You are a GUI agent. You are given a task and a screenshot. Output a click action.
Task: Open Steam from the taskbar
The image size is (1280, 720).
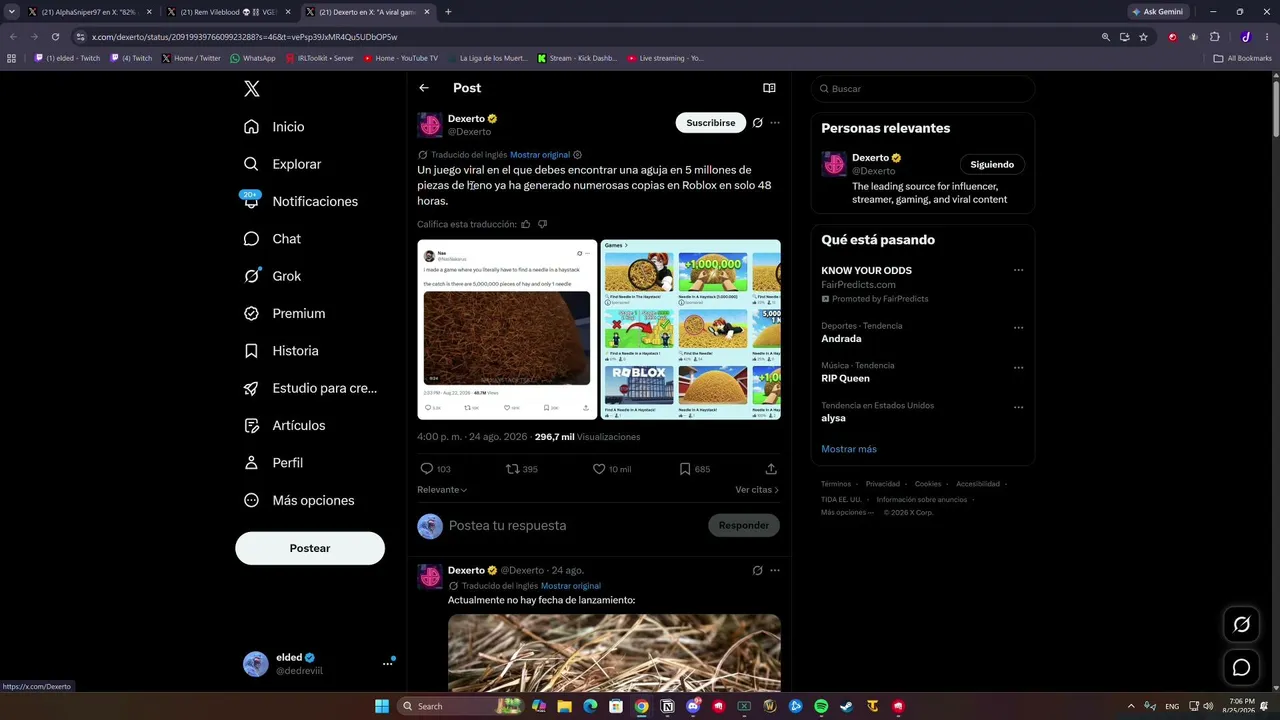(847, 706)
